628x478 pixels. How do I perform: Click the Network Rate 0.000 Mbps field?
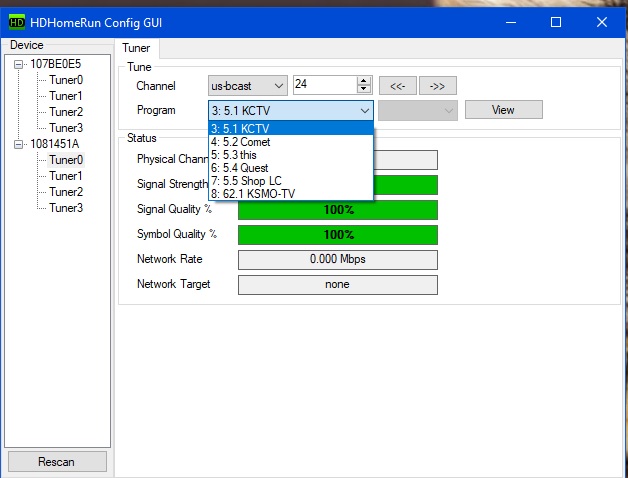[338, 260]
